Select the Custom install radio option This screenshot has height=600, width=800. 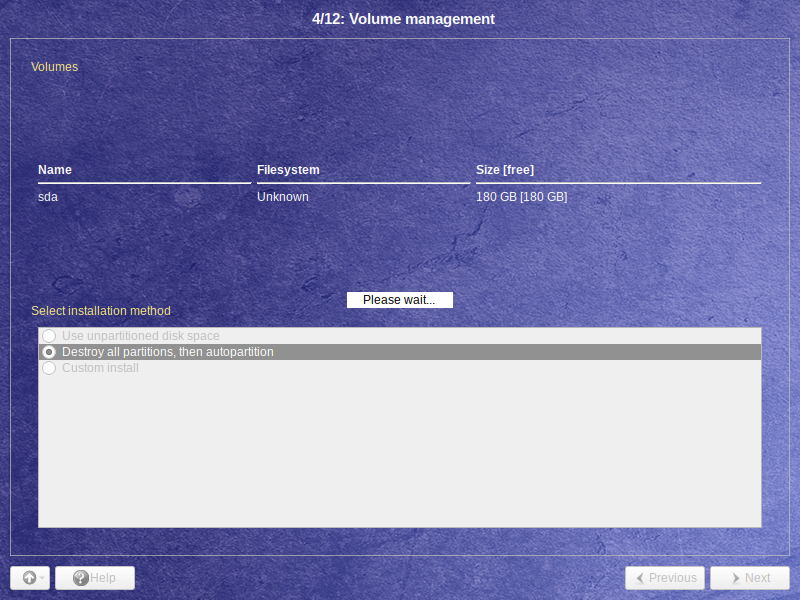(x=399, y=368)
